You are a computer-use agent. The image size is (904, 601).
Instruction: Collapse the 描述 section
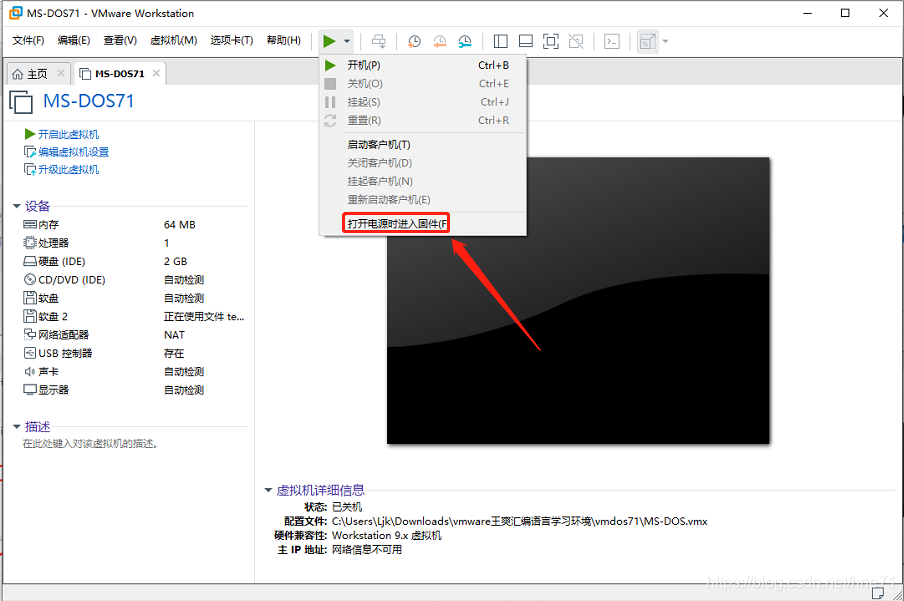coord(17,427)
